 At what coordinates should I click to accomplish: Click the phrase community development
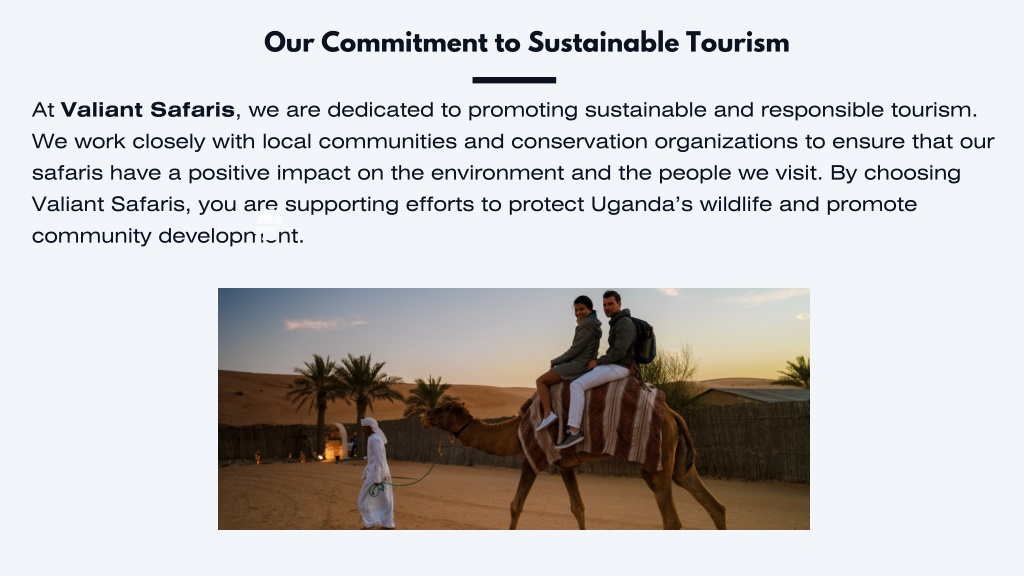click(168, 236)
